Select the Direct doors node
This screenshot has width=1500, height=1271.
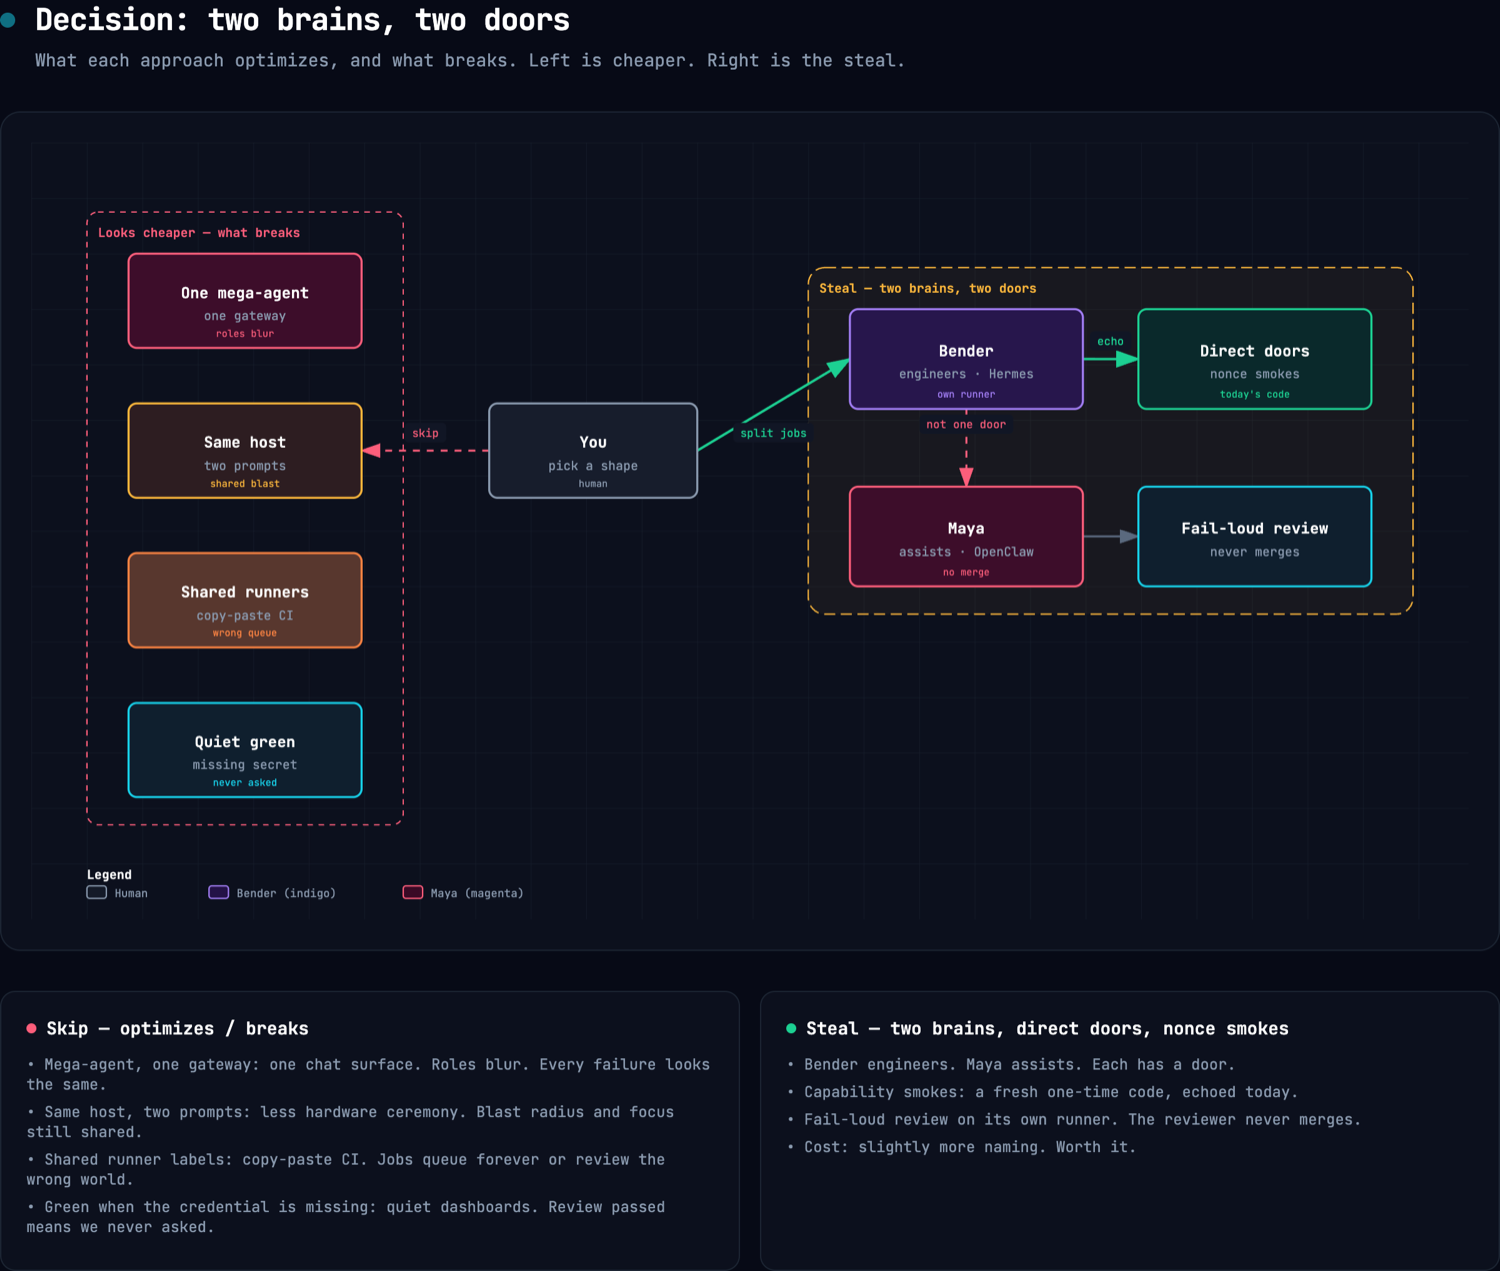(1255, 359)
